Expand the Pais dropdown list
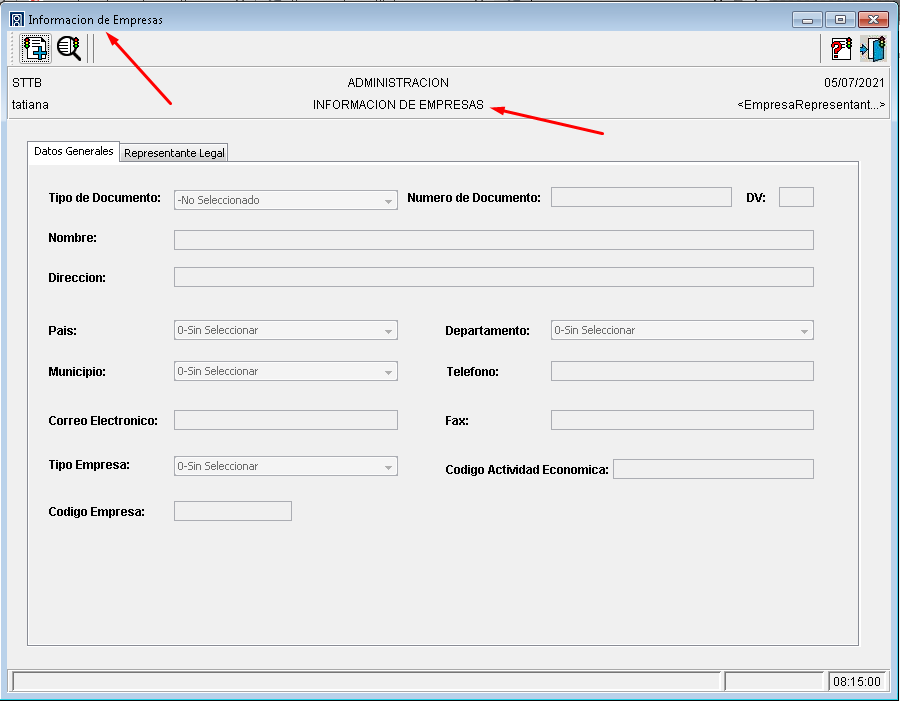This screenshot has height=701, width=900. [x=286, y=330]
